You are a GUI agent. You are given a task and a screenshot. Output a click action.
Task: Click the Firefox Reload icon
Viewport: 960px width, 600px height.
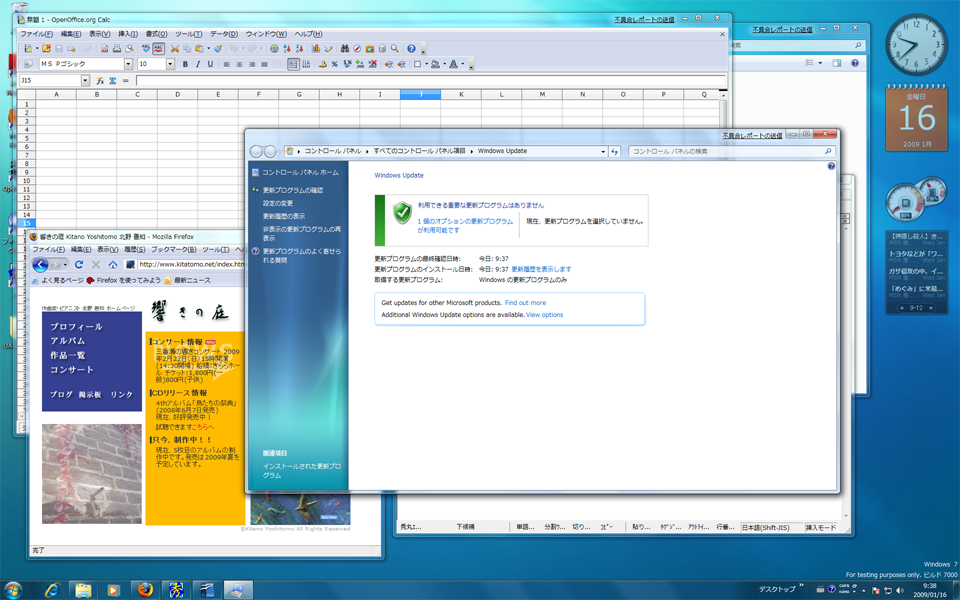[78, 264]
